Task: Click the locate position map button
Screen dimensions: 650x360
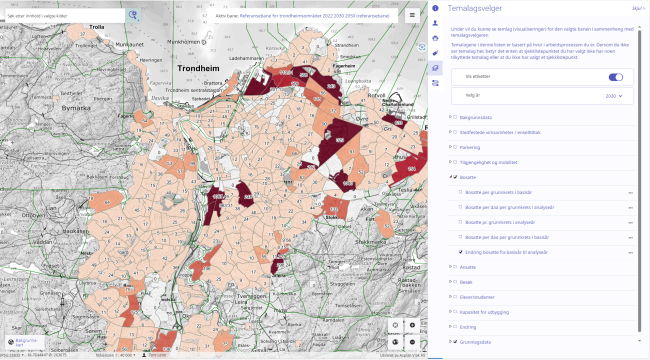Action: (395, 325)
